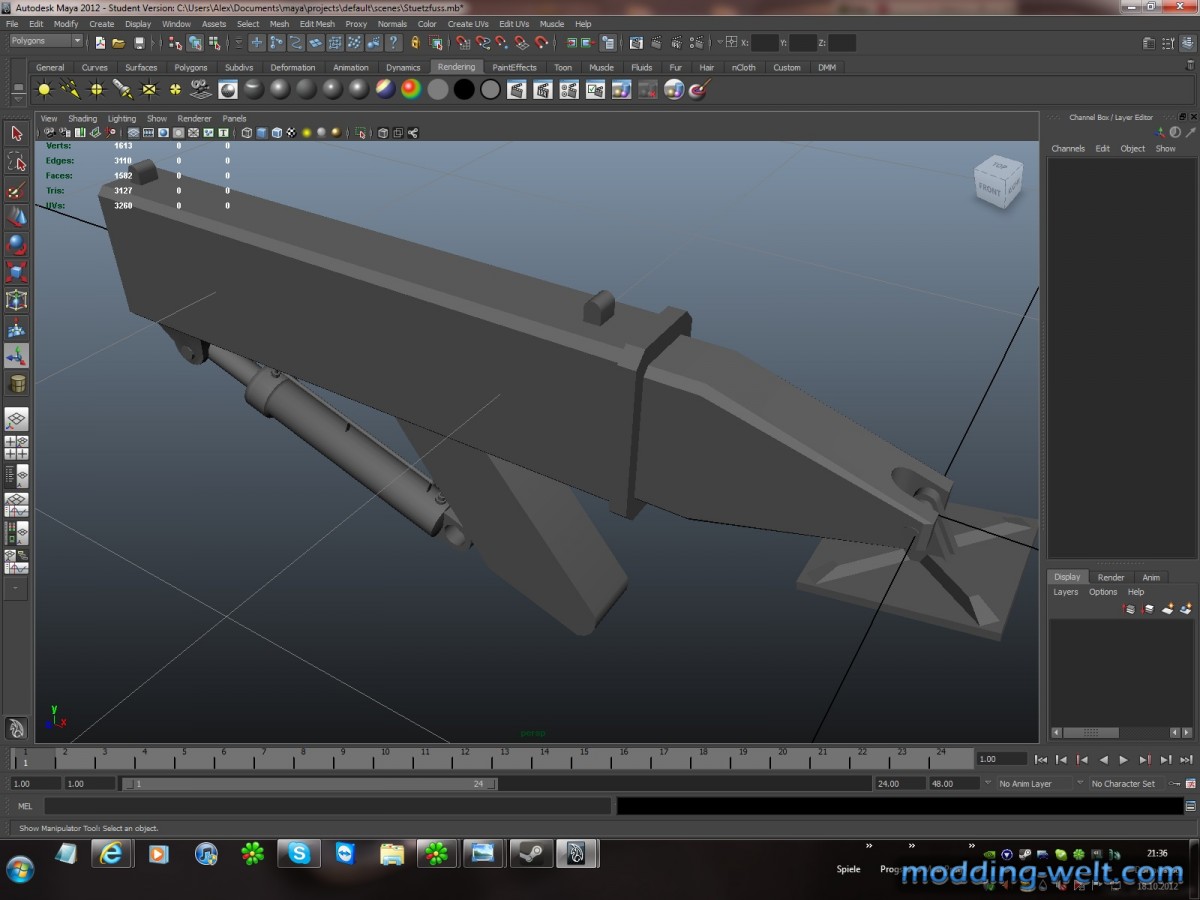Toggle smooth shade all in panel toolbar

click(x=262, y=133)
